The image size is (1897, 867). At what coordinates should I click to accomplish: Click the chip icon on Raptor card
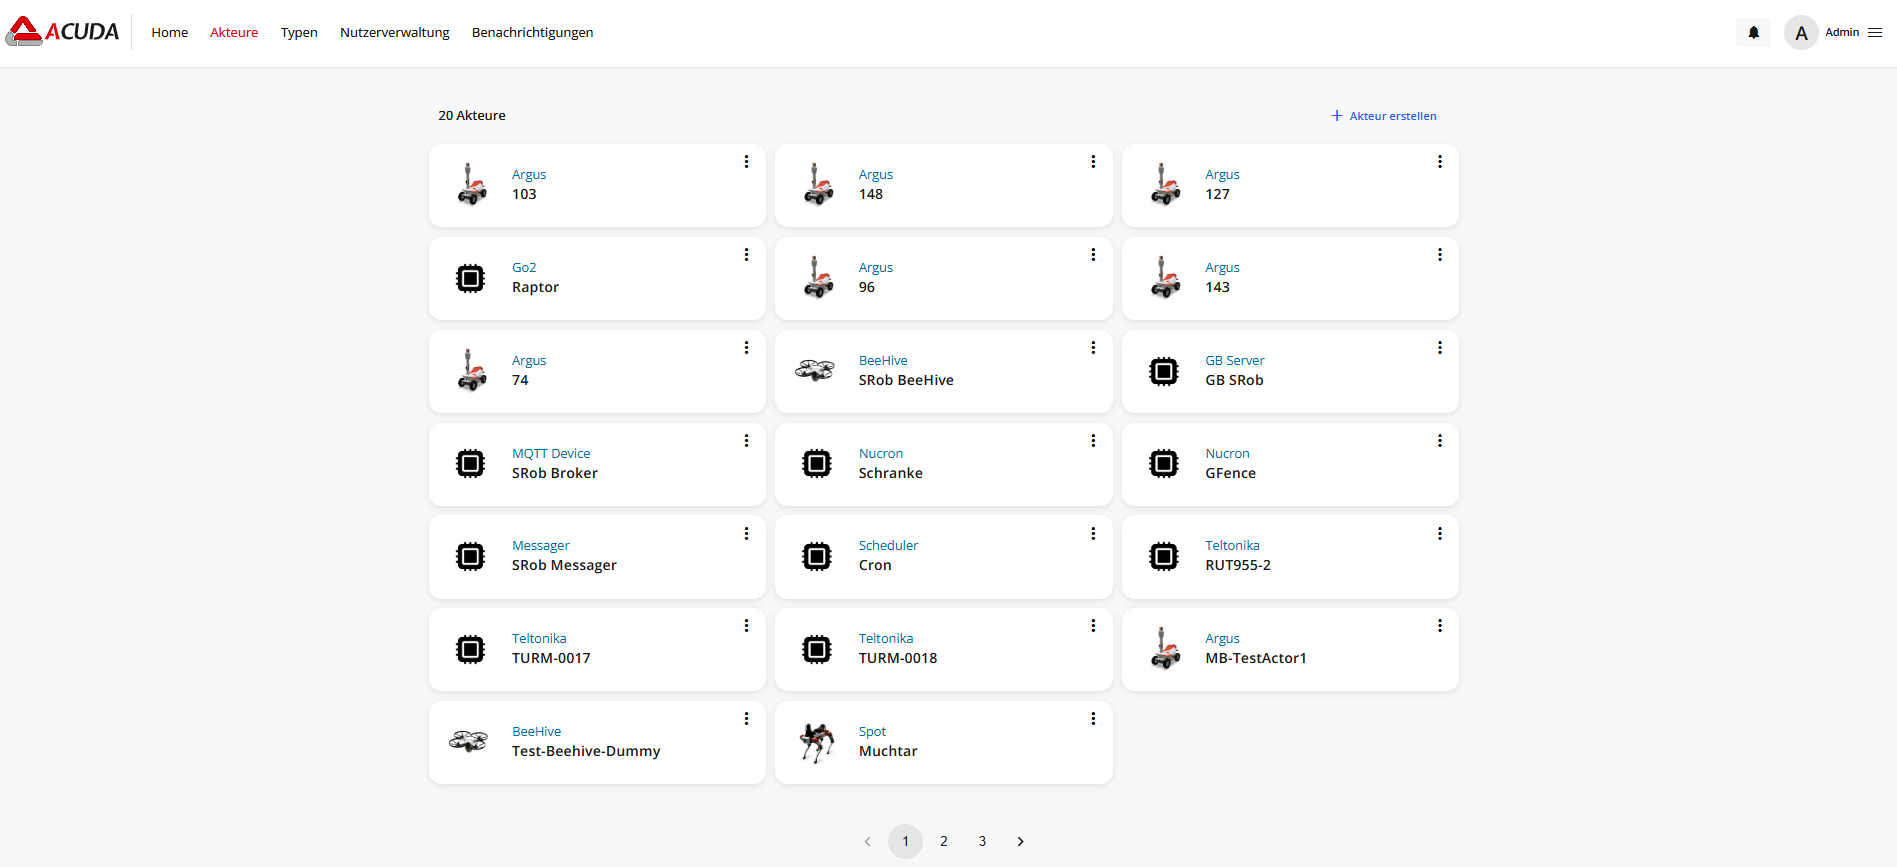tap(470, 278)
